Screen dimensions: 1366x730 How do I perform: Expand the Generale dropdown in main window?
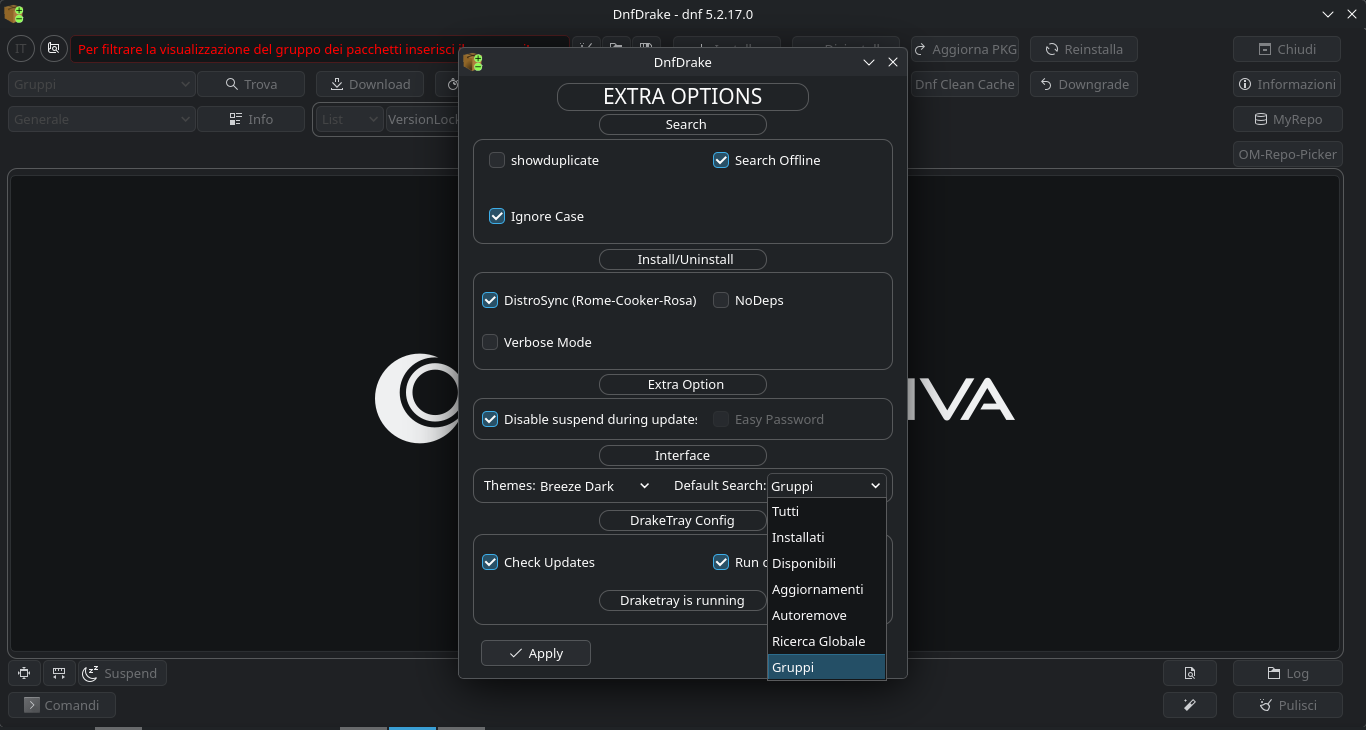click(x=102, y=119)
